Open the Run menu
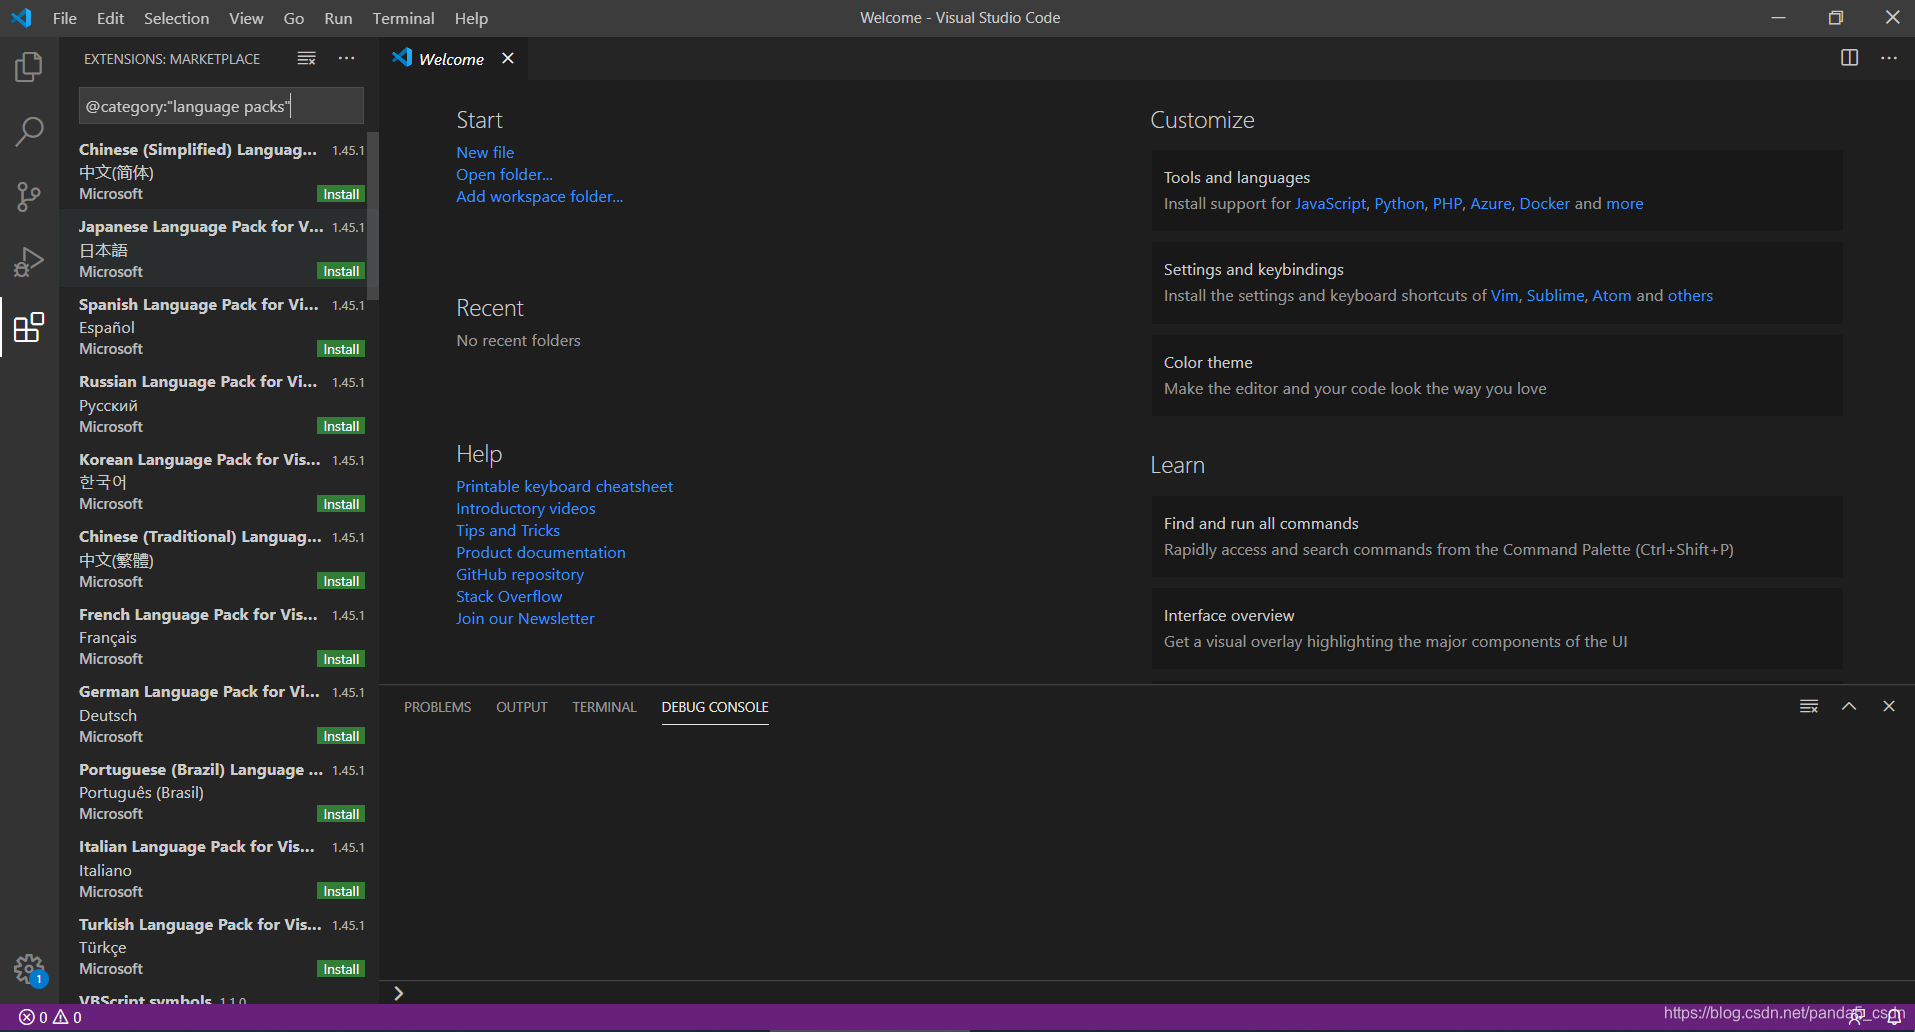The width and height of the screenshot is (1915, 1032). pos(338,18)
